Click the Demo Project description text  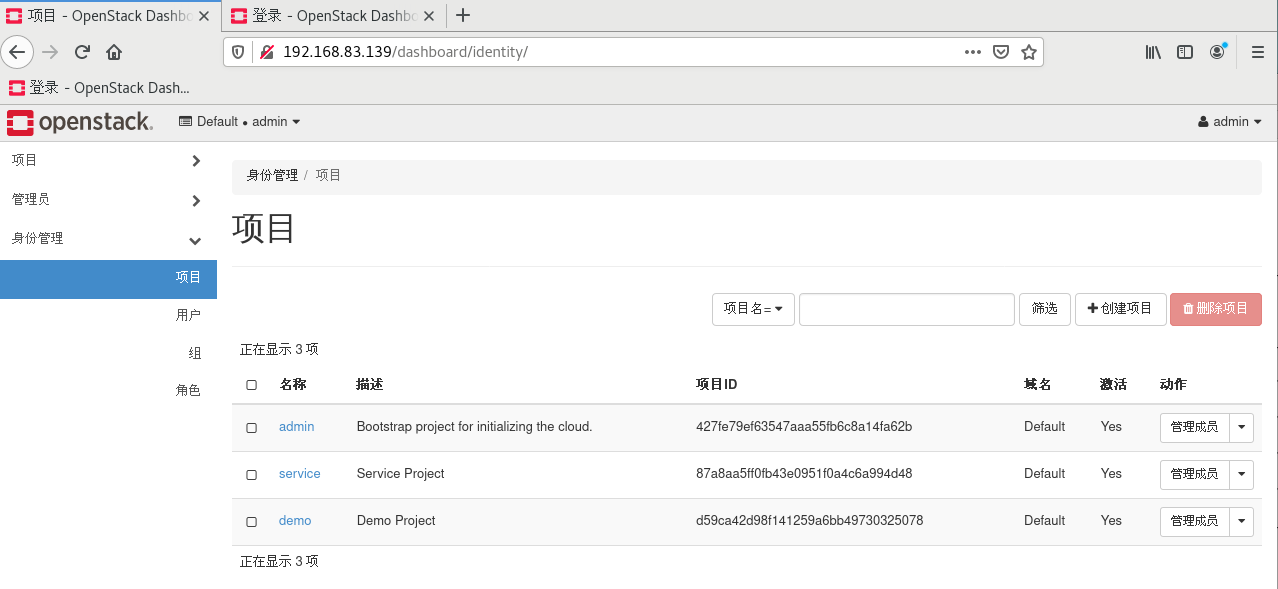tap(396, 521)
